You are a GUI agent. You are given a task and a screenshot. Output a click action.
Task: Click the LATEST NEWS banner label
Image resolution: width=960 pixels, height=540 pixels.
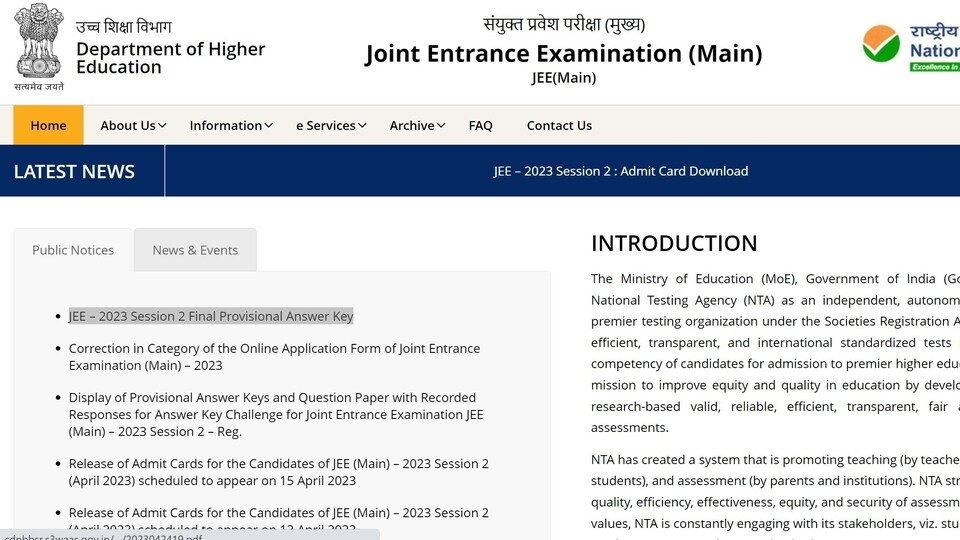tap(74, 171)
